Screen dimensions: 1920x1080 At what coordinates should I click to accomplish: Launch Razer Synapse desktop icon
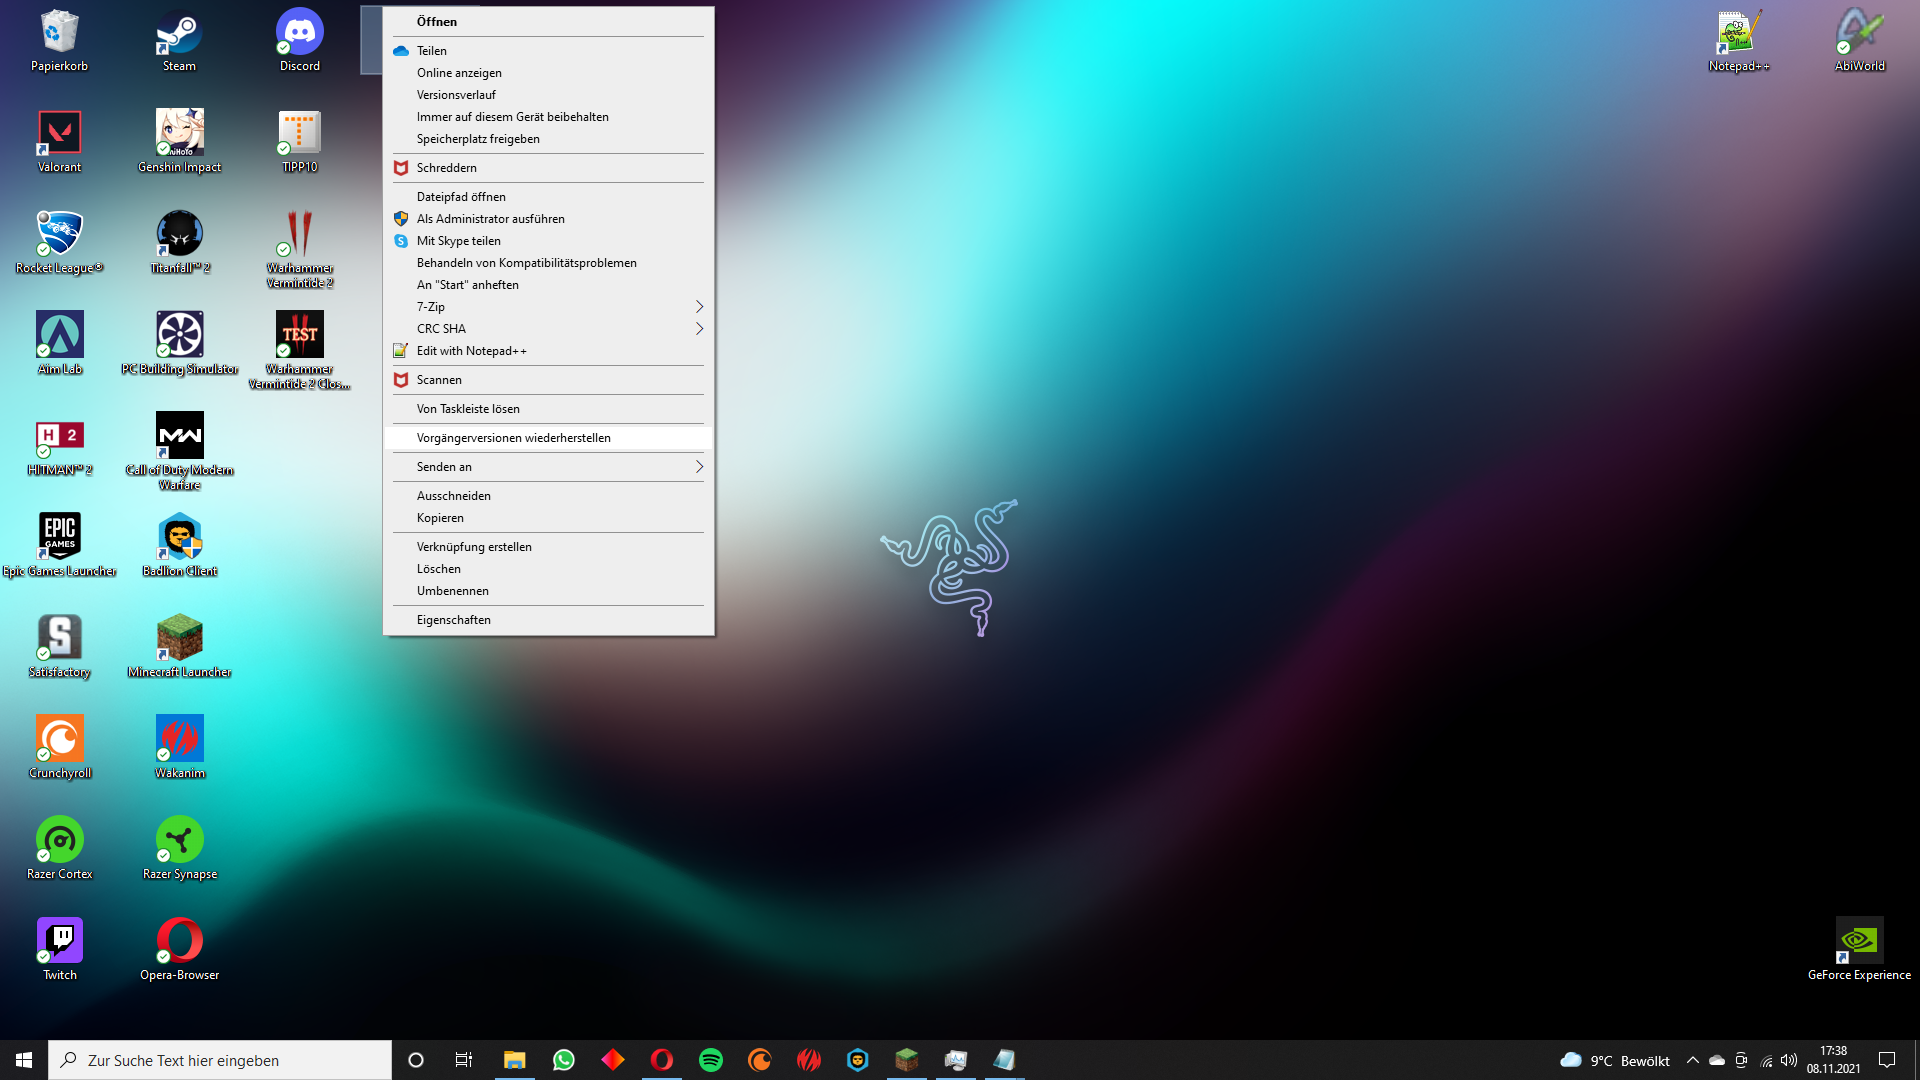[x=179, y=843]
